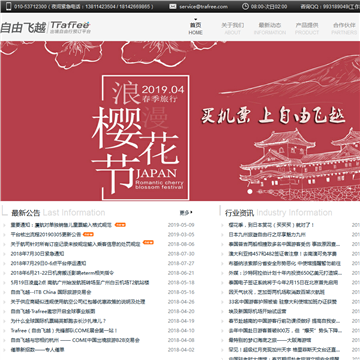Open the 20190305 更新公告 notice
The height and width of the screenshot is (360, 360).
(46, 235)
